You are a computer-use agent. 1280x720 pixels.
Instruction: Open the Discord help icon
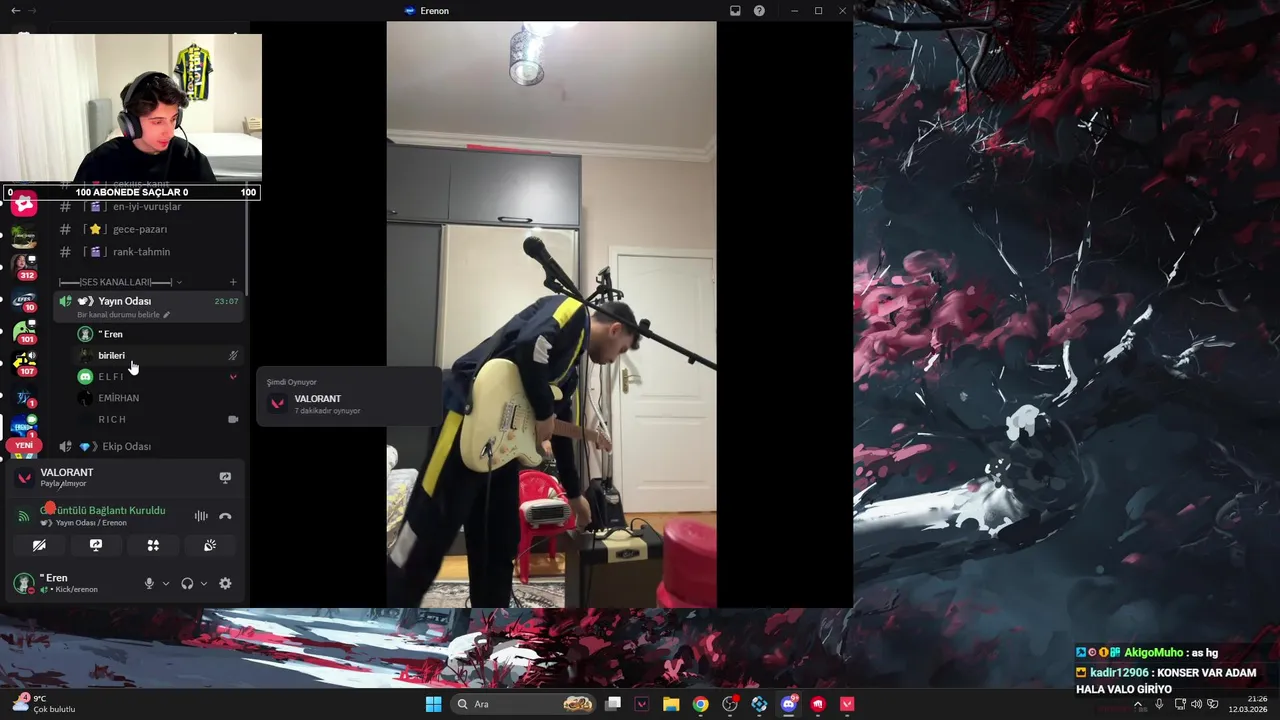[x=759, y=10]
